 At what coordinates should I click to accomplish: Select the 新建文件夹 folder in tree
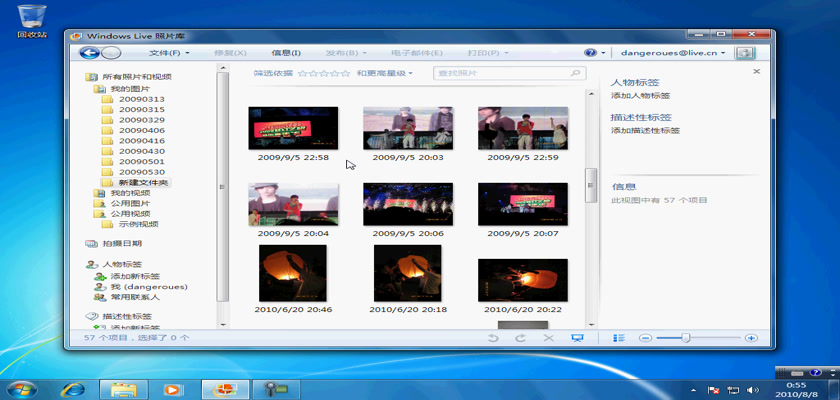tap(144, 183)
